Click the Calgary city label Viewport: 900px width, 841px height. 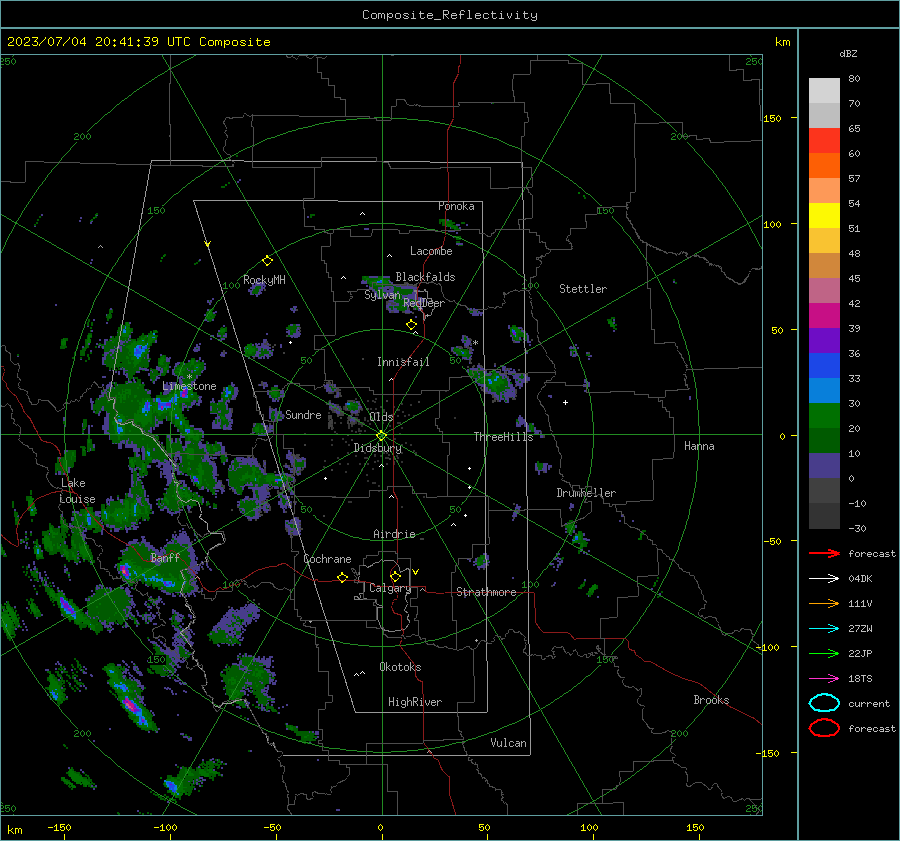point(390,588)
